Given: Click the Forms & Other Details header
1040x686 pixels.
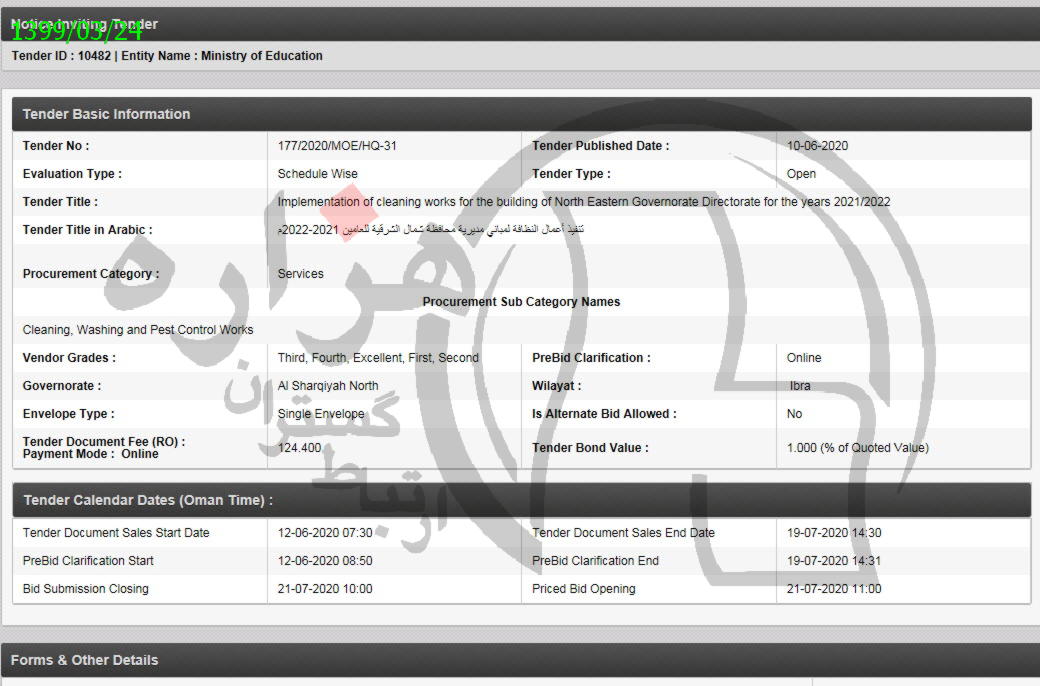Looking at the screenshot, I should coord(84,660).
